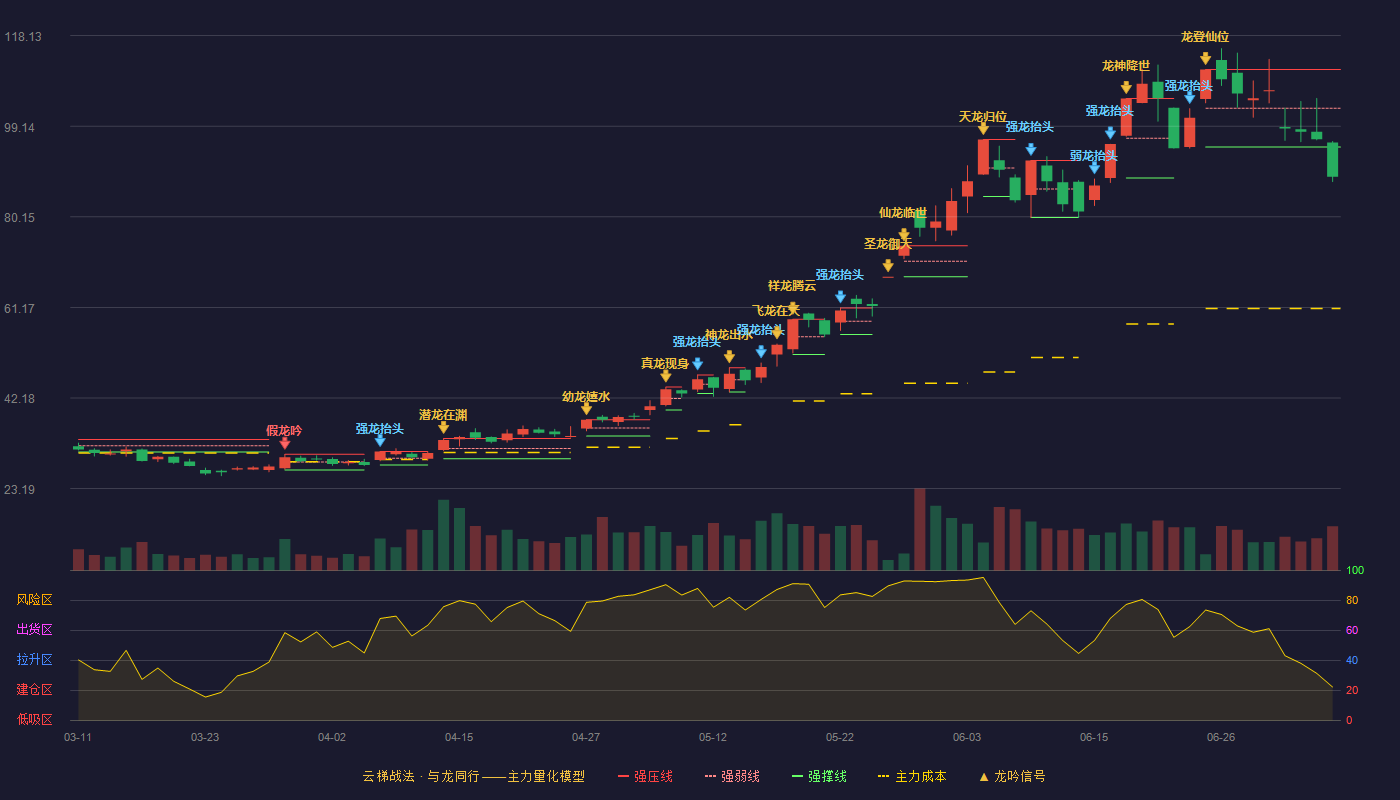Click the 06-15 date label
The width and height of the screenshot is (1400, 800).
(x=1094, y=737)
